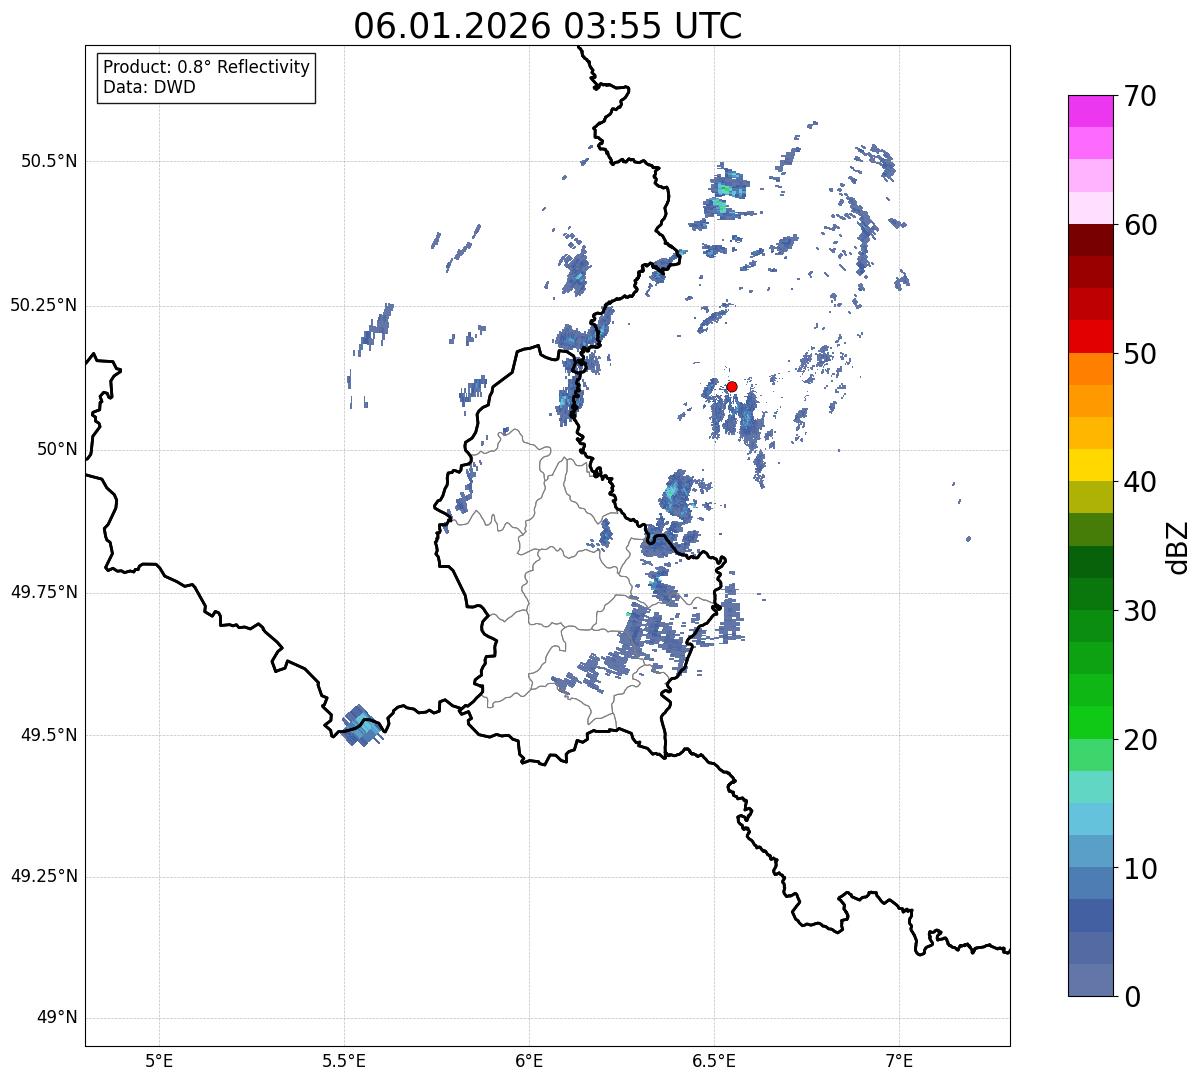1202x1081 pixels.
Task: Click the dark maroon swatch just below 60 dBZ
Action: [x=1090, y=240]
